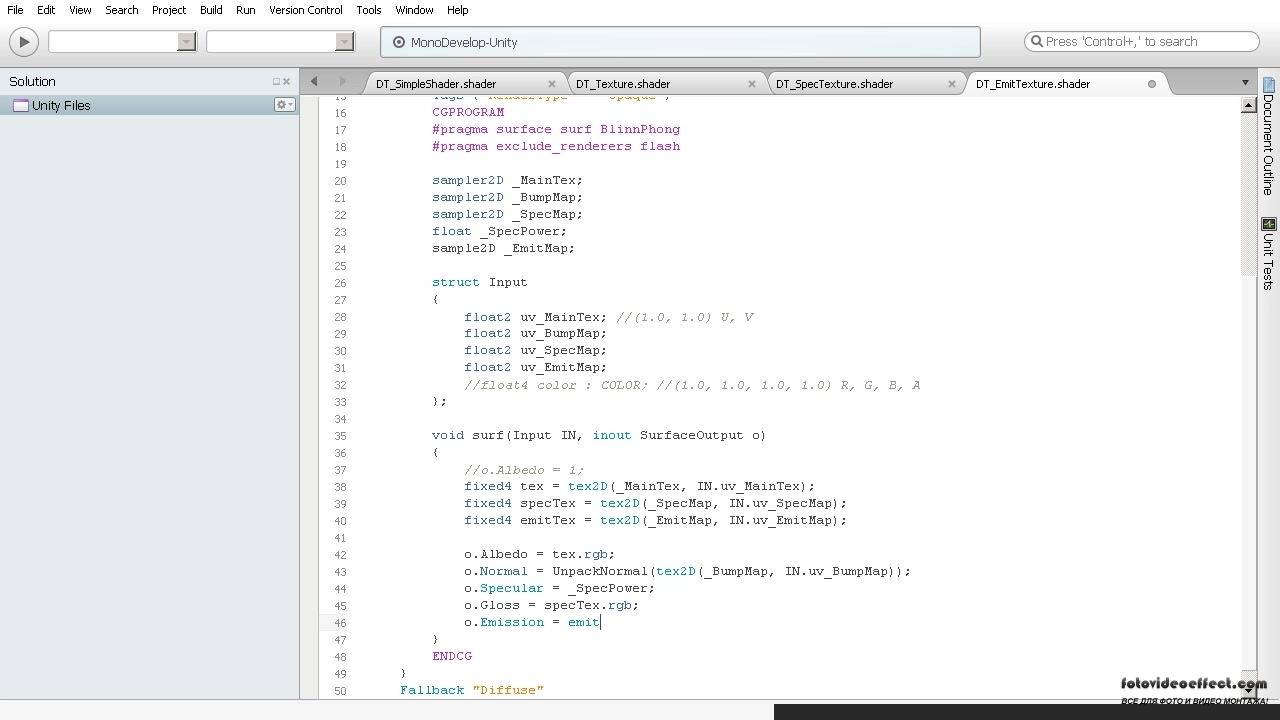The image size is (1280, 720).
Task: Focus the 'Press Control+, to search' field
Action: coord(1142,42)
